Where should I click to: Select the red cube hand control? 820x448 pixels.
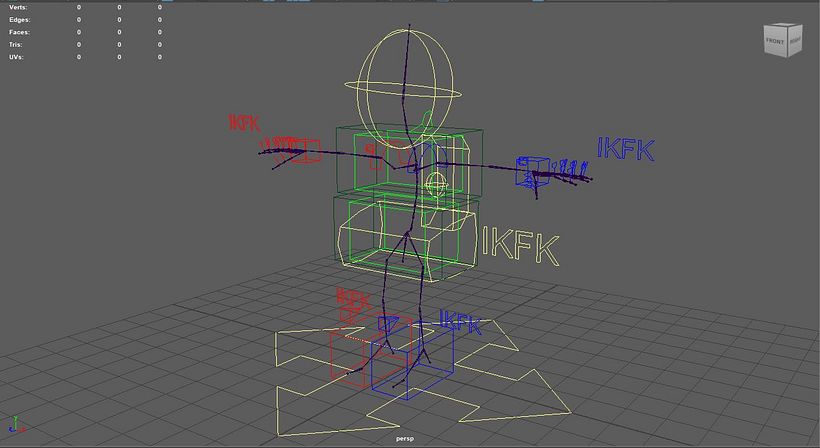(x=306, y=150)
